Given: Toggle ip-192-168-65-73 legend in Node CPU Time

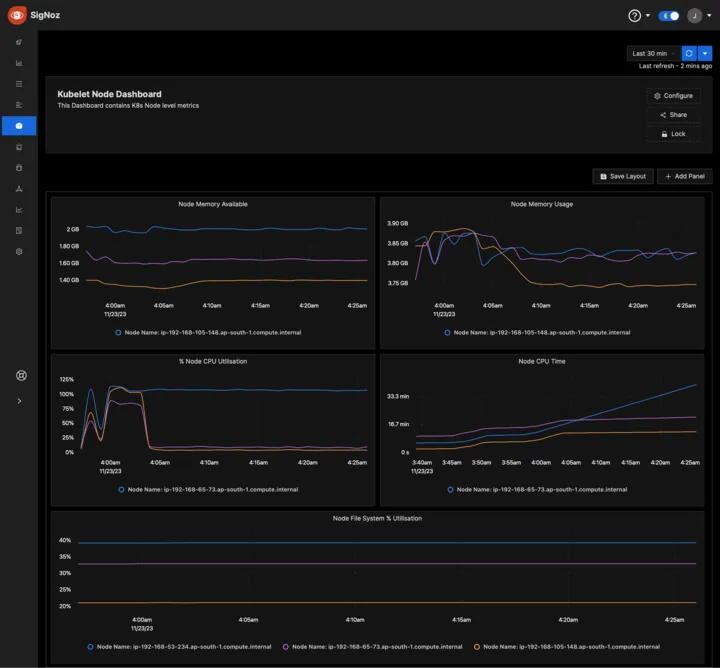Looking at the screenshot, I should coord(537,489).
